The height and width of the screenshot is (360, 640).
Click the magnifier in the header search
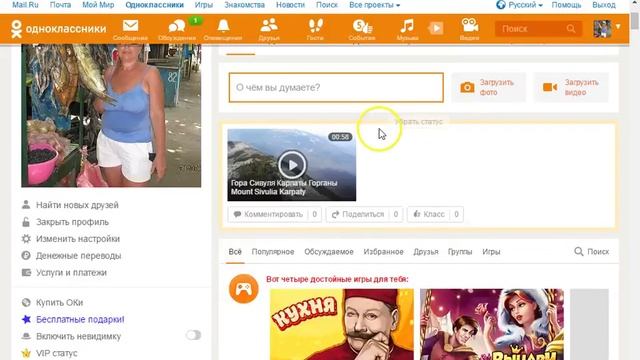click(571, 29)
